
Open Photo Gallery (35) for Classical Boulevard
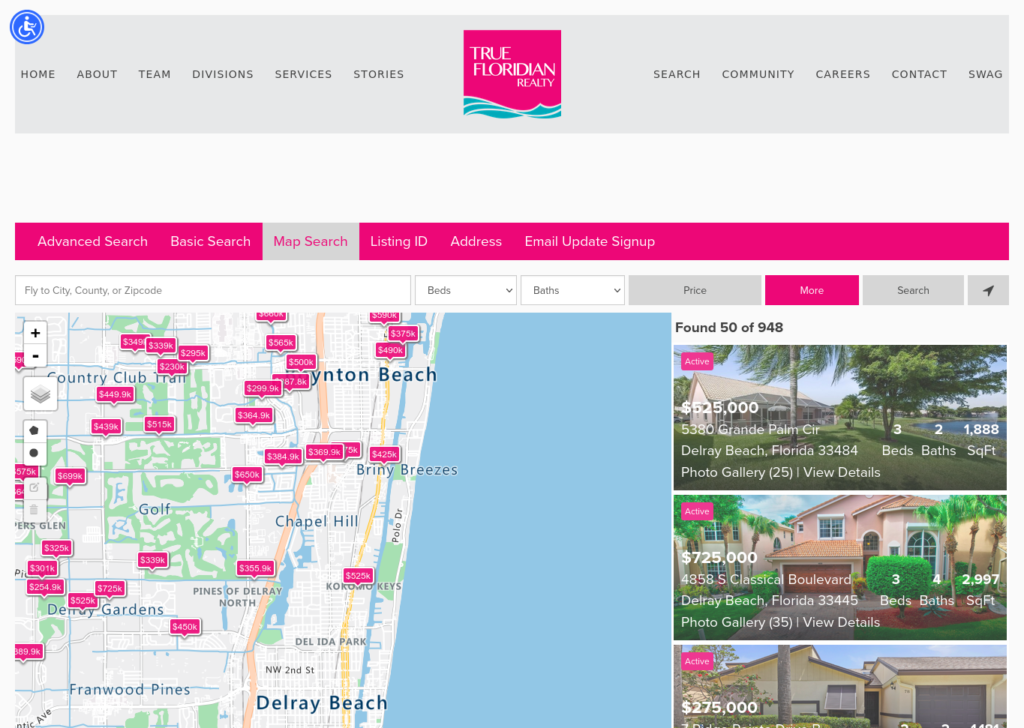tap(737, 623)
